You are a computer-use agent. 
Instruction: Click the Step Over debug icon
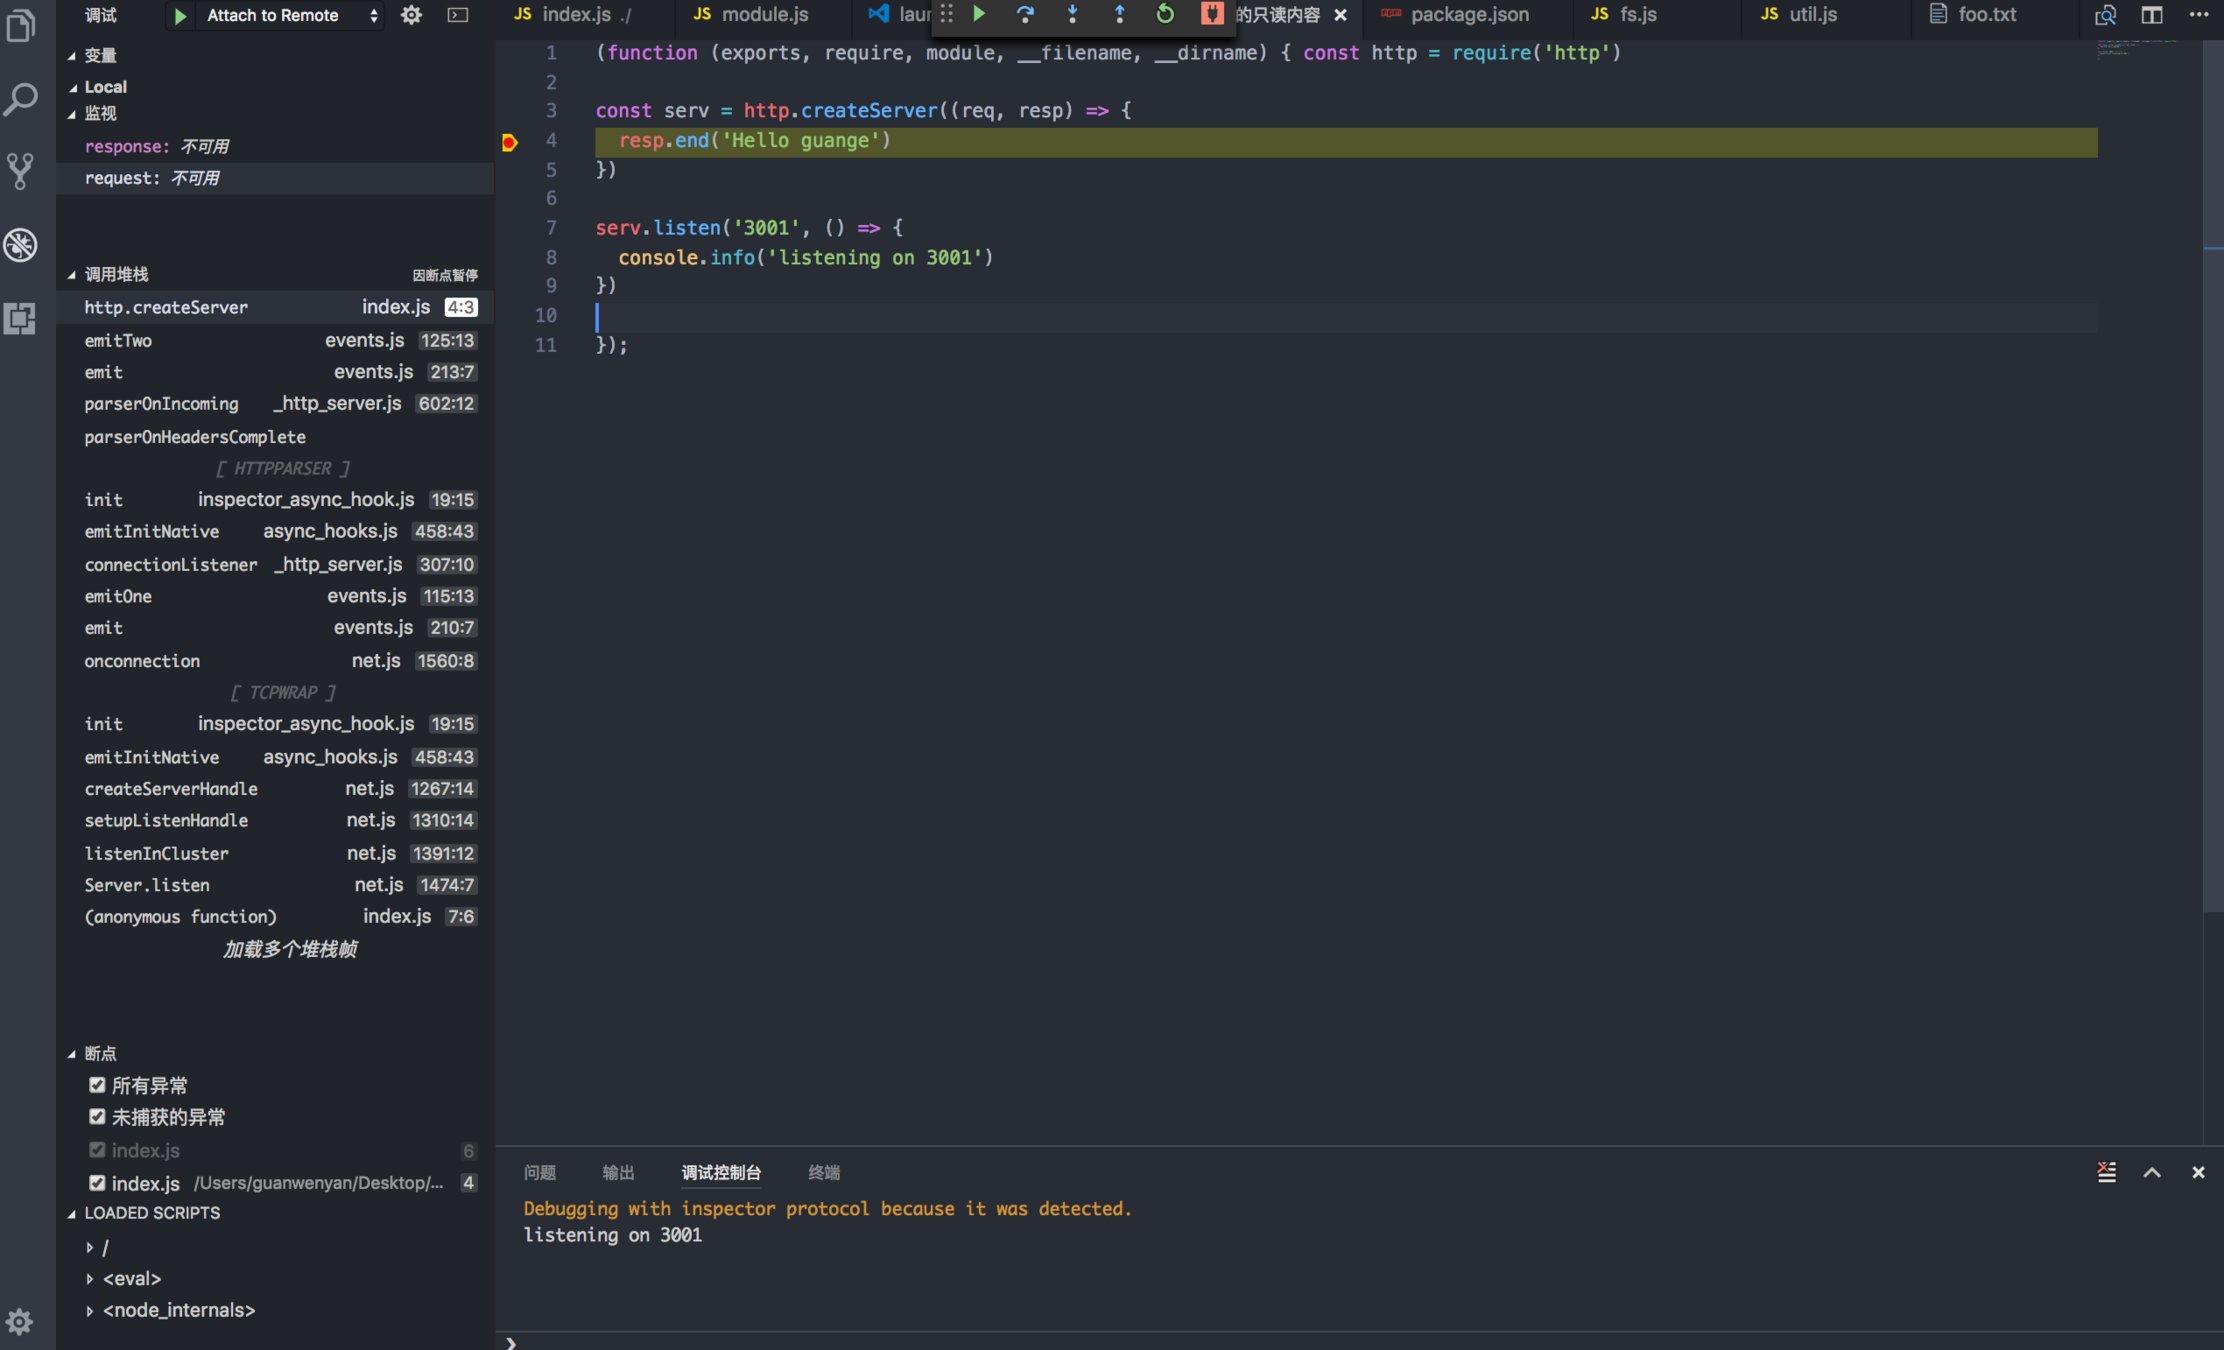pyautogui.click(x=1025, y=14)
